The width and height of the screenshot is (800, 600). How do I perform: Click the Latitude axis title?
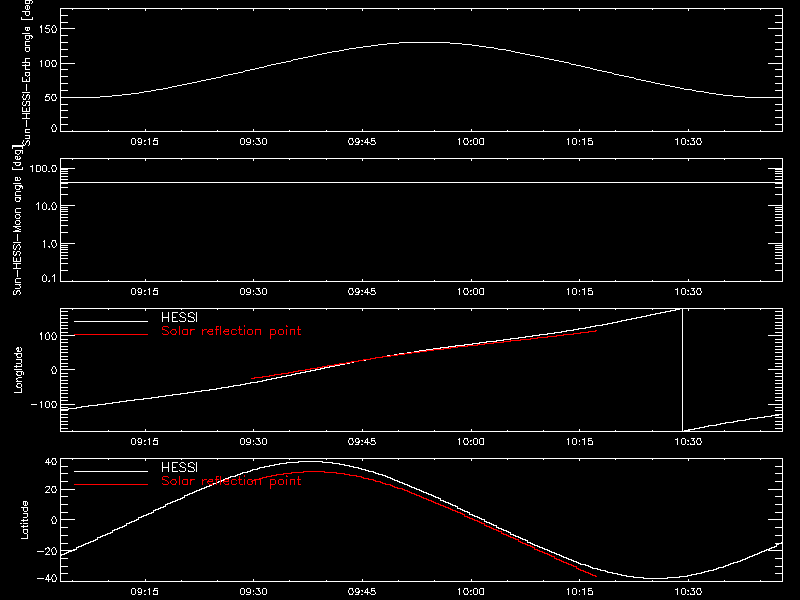pyautogui.click(x=24, y=520)
